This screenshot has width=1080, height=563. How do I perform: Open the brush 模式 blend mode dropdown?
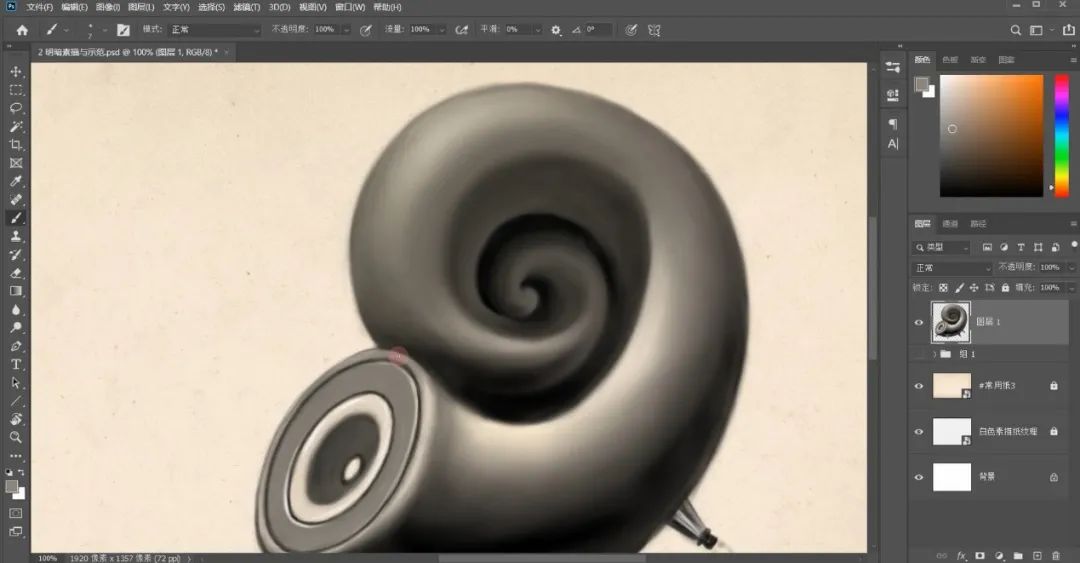coord(215,30)
